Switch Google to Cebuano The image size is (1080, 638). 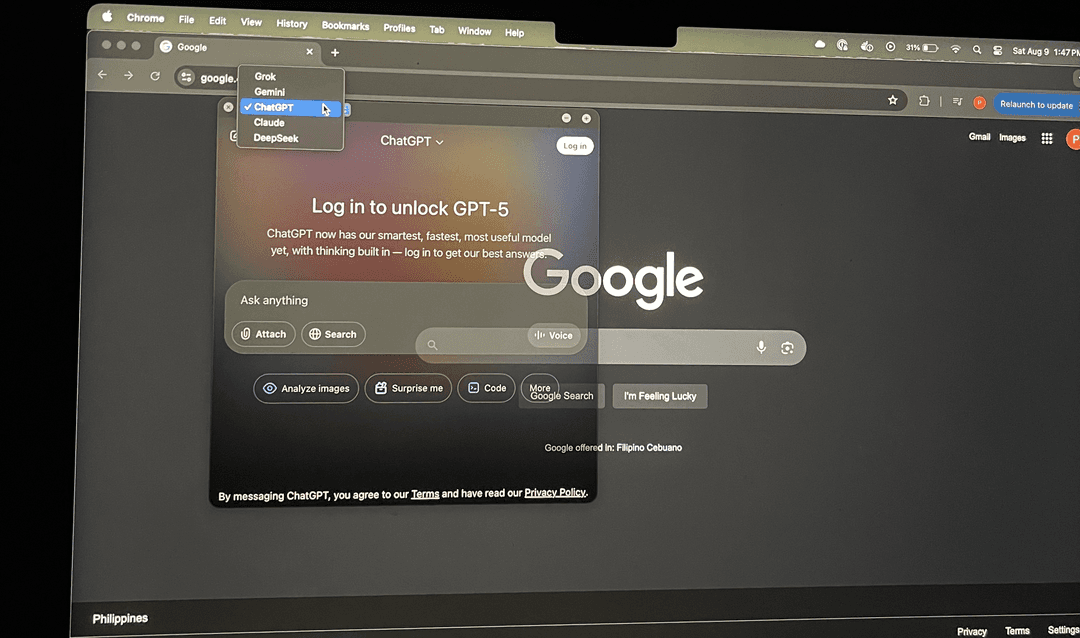click(x=665, y=448)
